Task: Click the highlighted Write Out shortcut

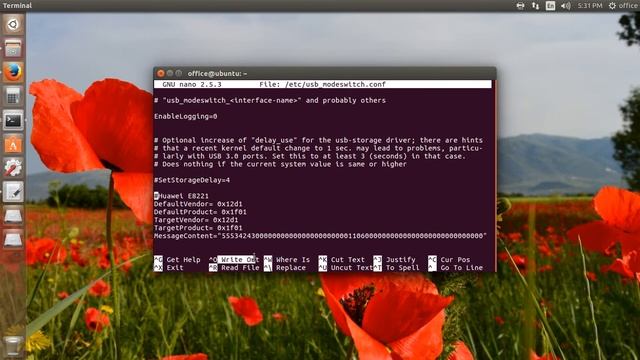Action: (238, 260)
